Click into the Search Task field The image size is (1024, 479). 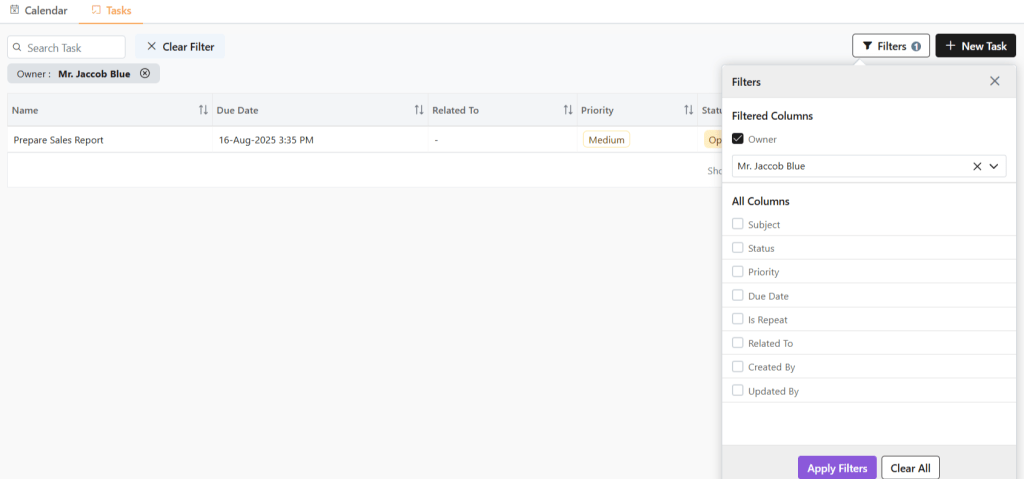(x=72, y=47)
